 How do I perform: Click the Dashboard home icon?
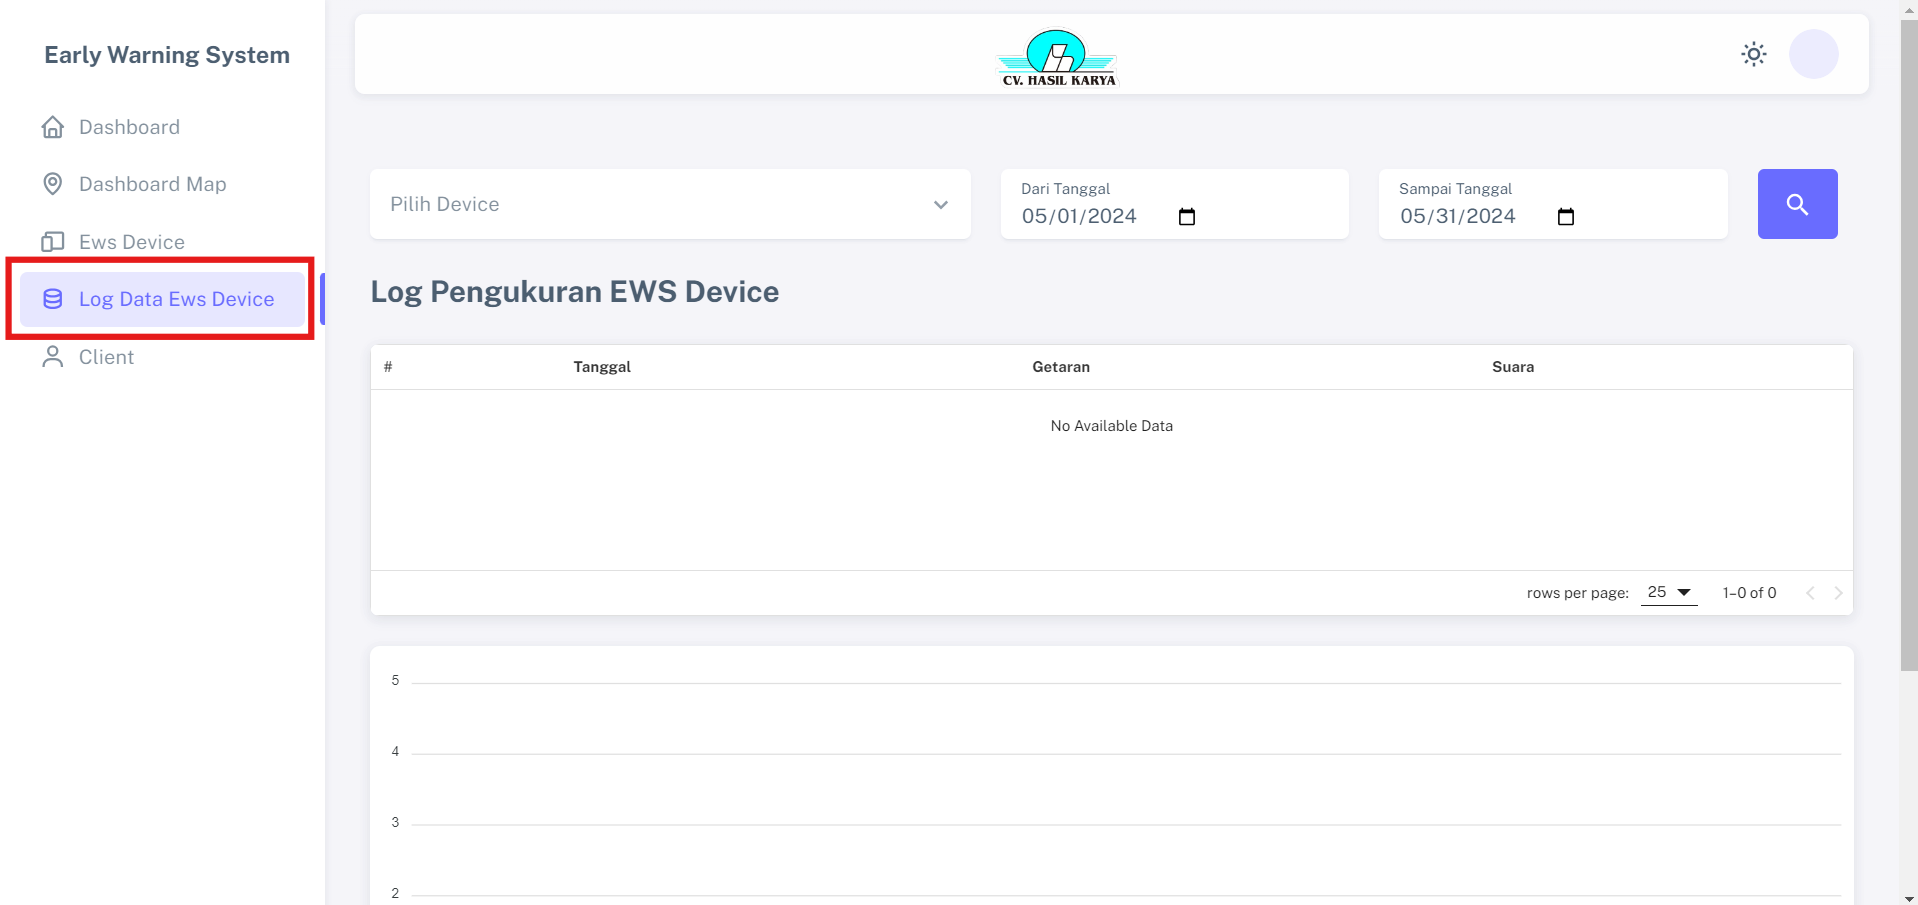click(x=53, y=127)
